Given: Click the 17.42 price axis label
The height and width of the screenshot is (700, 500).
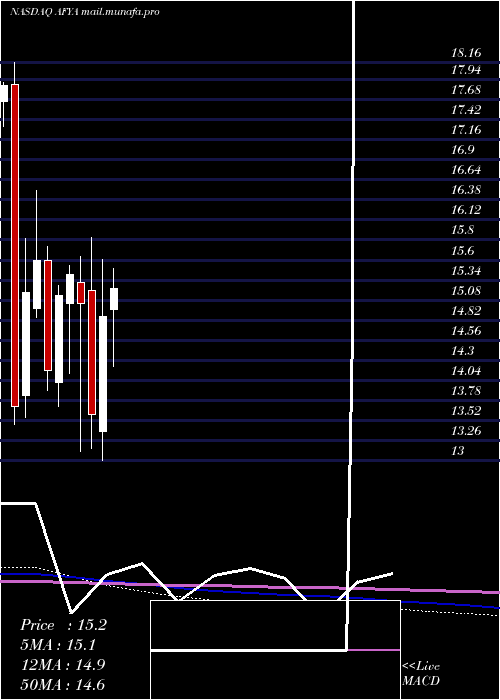Looking at the screenshot, I should pyautogui.click(x=466, y=110).
